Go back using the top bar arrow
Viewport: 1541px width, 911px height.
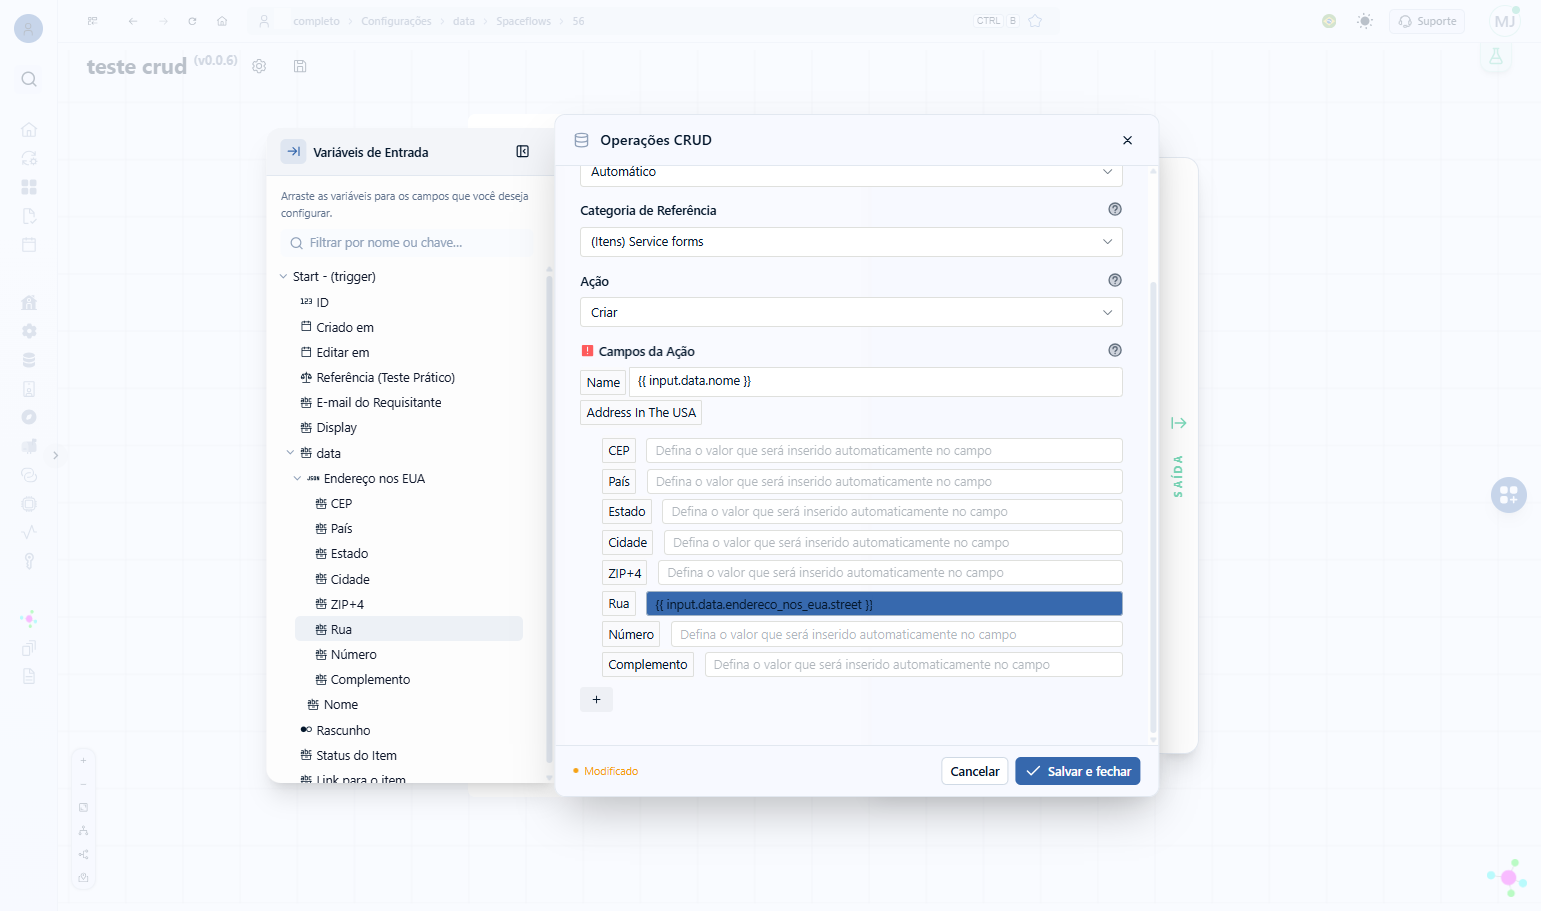tap(133, 21)
